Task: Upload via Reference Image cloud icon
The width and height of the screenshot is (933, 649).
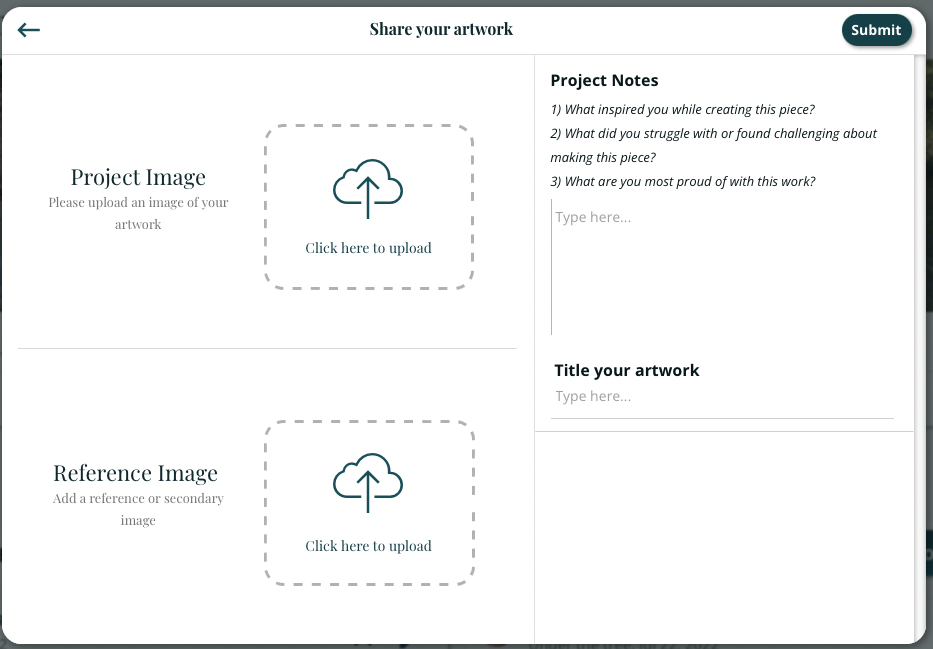Action: pyautogui.click(x=368, y=483)
